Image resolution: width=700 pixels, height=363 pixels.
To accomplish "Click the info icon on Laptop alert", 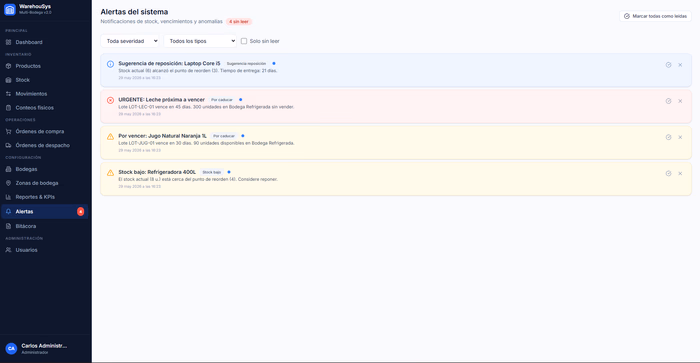I will click(110, 64).
